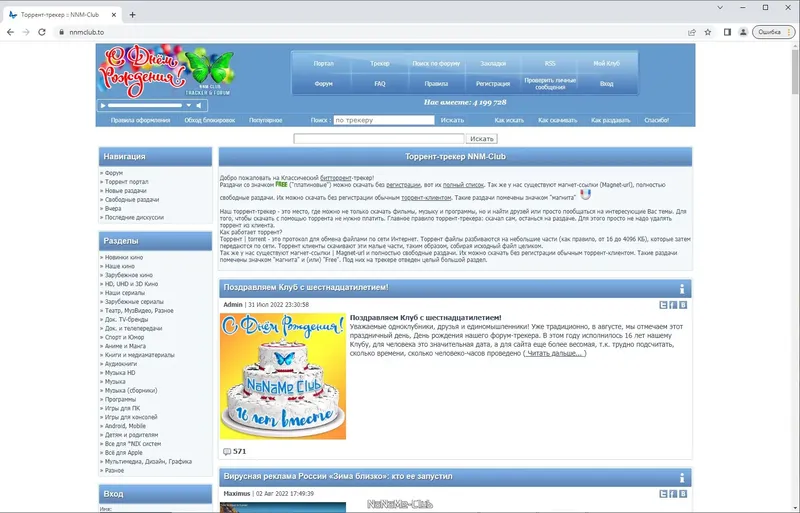Viewport: 800px width, 513px height.
Task: Go back in browser history
Action: [10, 32]
